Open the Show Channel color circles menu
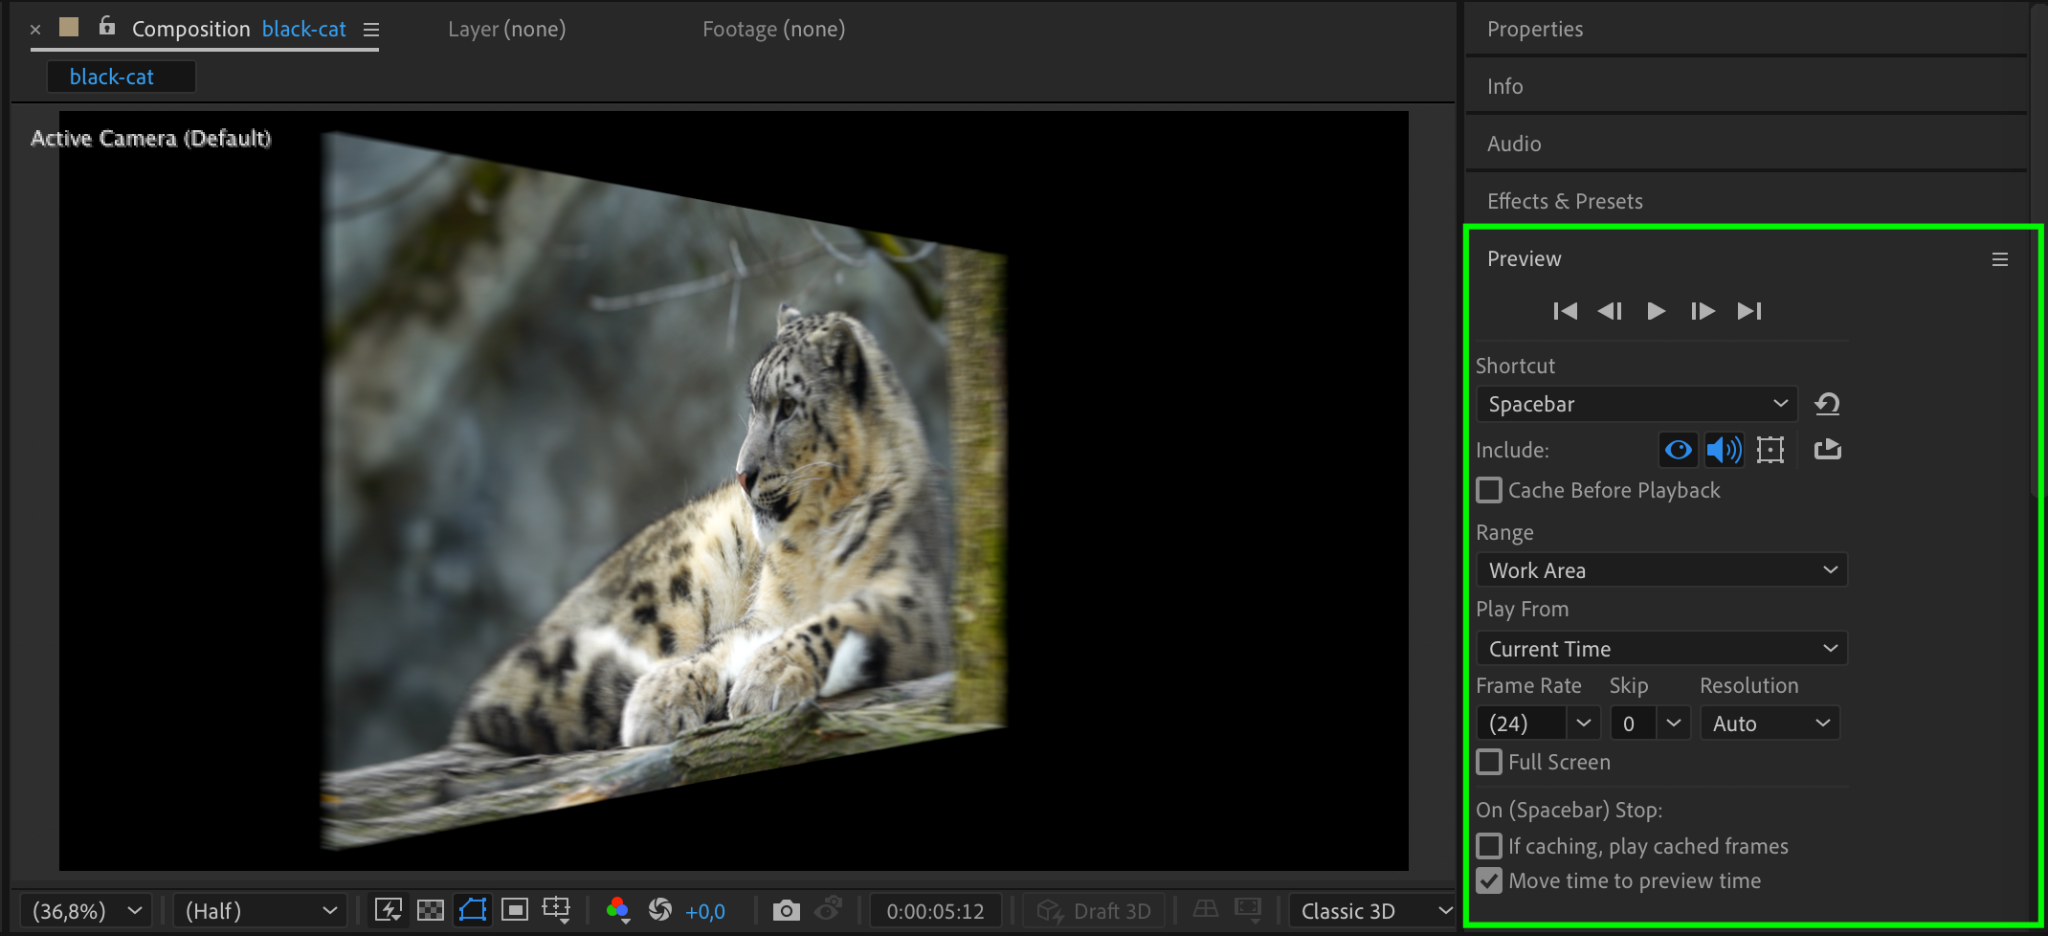Viewport: 2048px width, 936px height. (618, 910)
